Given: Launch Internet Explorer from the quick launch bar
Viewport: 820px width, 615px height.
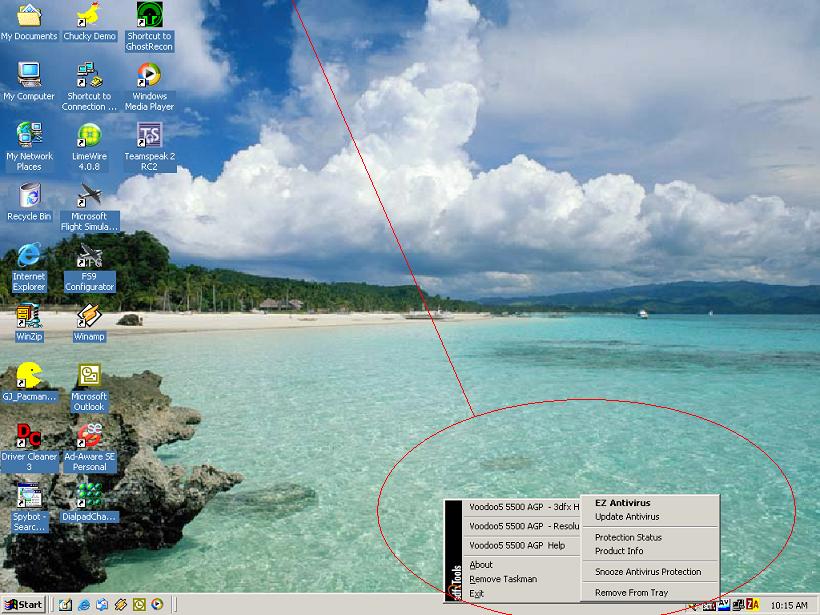Looking at the screenshot, I should [x=84, y=605].
